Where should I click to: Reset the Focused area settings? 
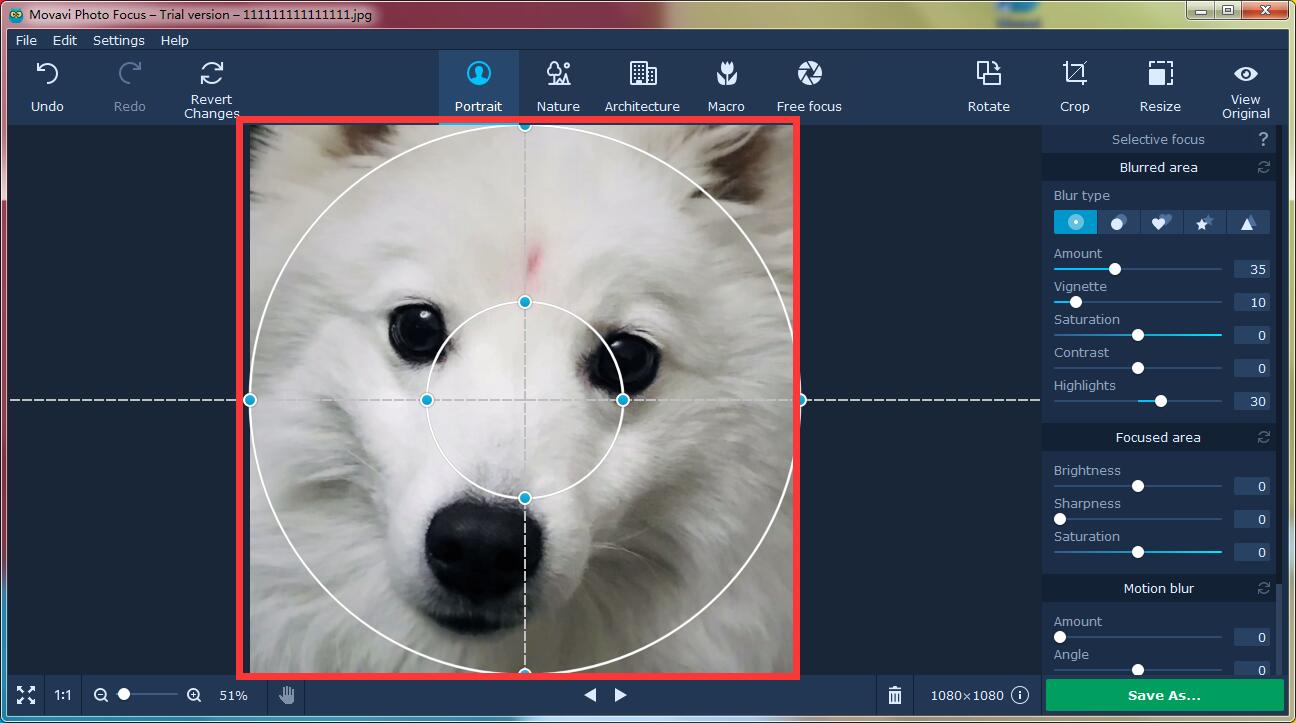(x=1264, y=437)
